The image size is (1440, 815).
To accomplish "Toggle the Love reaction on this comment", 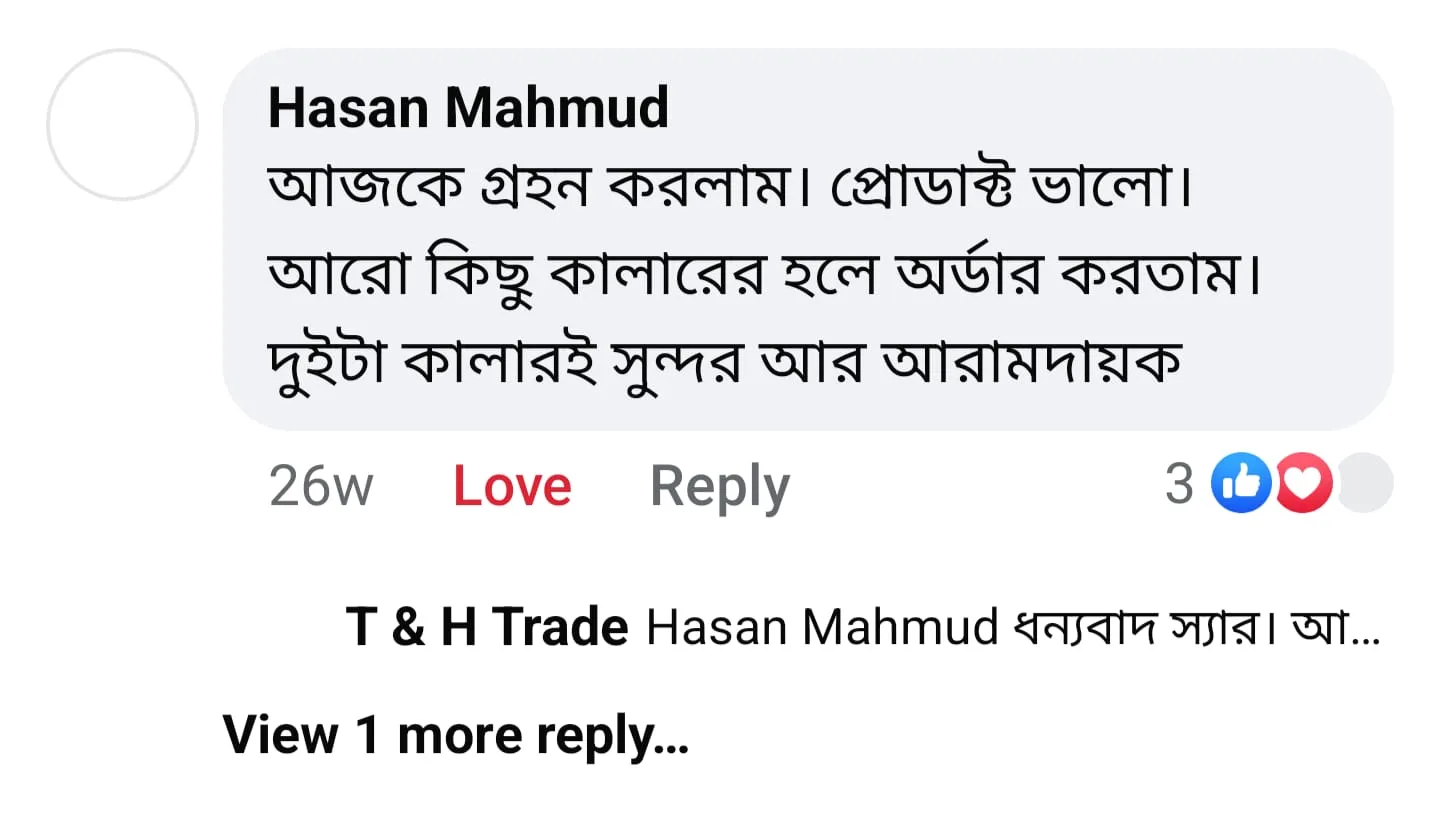I will pos(512,487).
